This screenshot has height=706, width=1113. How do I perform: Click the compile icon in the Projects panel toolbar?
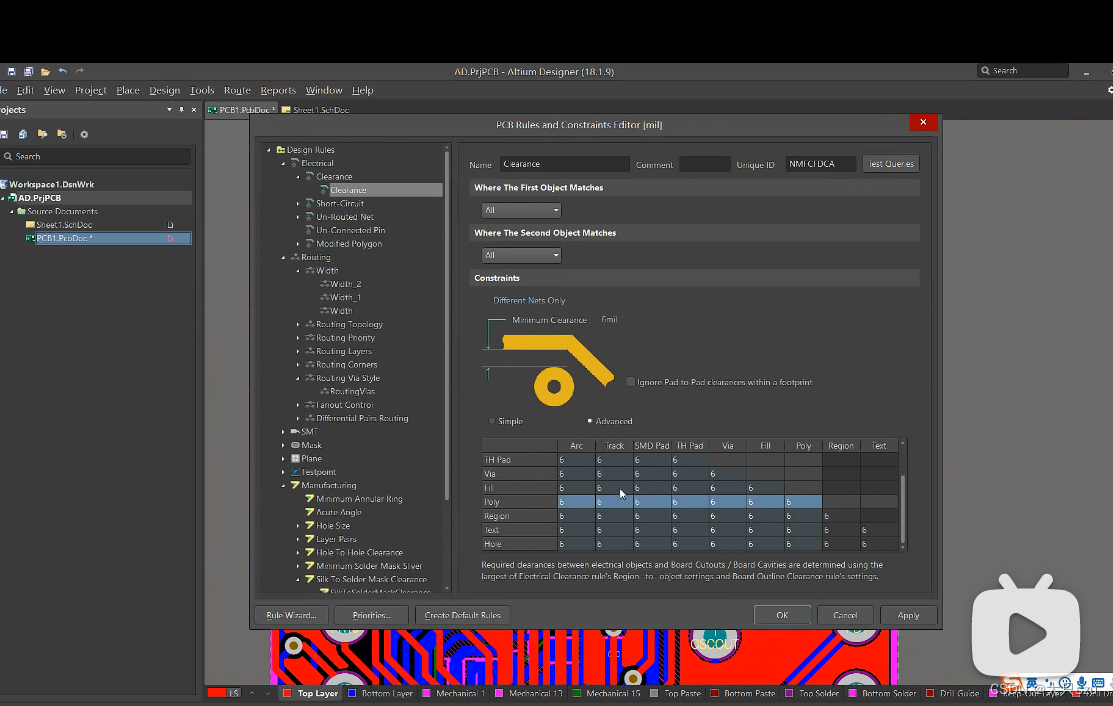coord(23,134)
